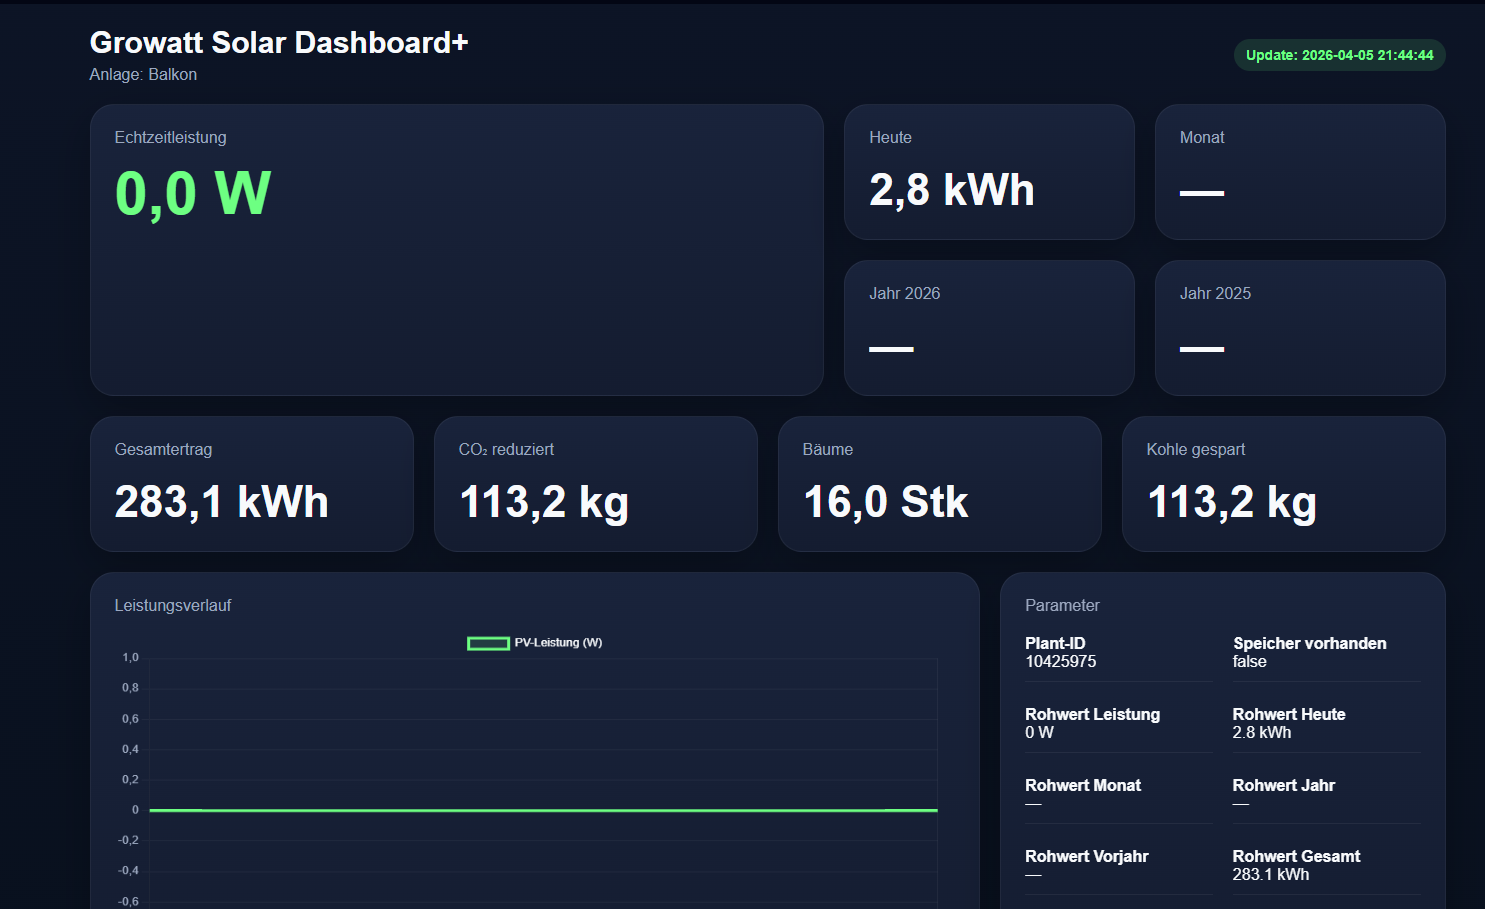The width and height of the screenshot is (1485, 909).
Task: Click the 1,0 y-axis tick label
Action: 130,658
